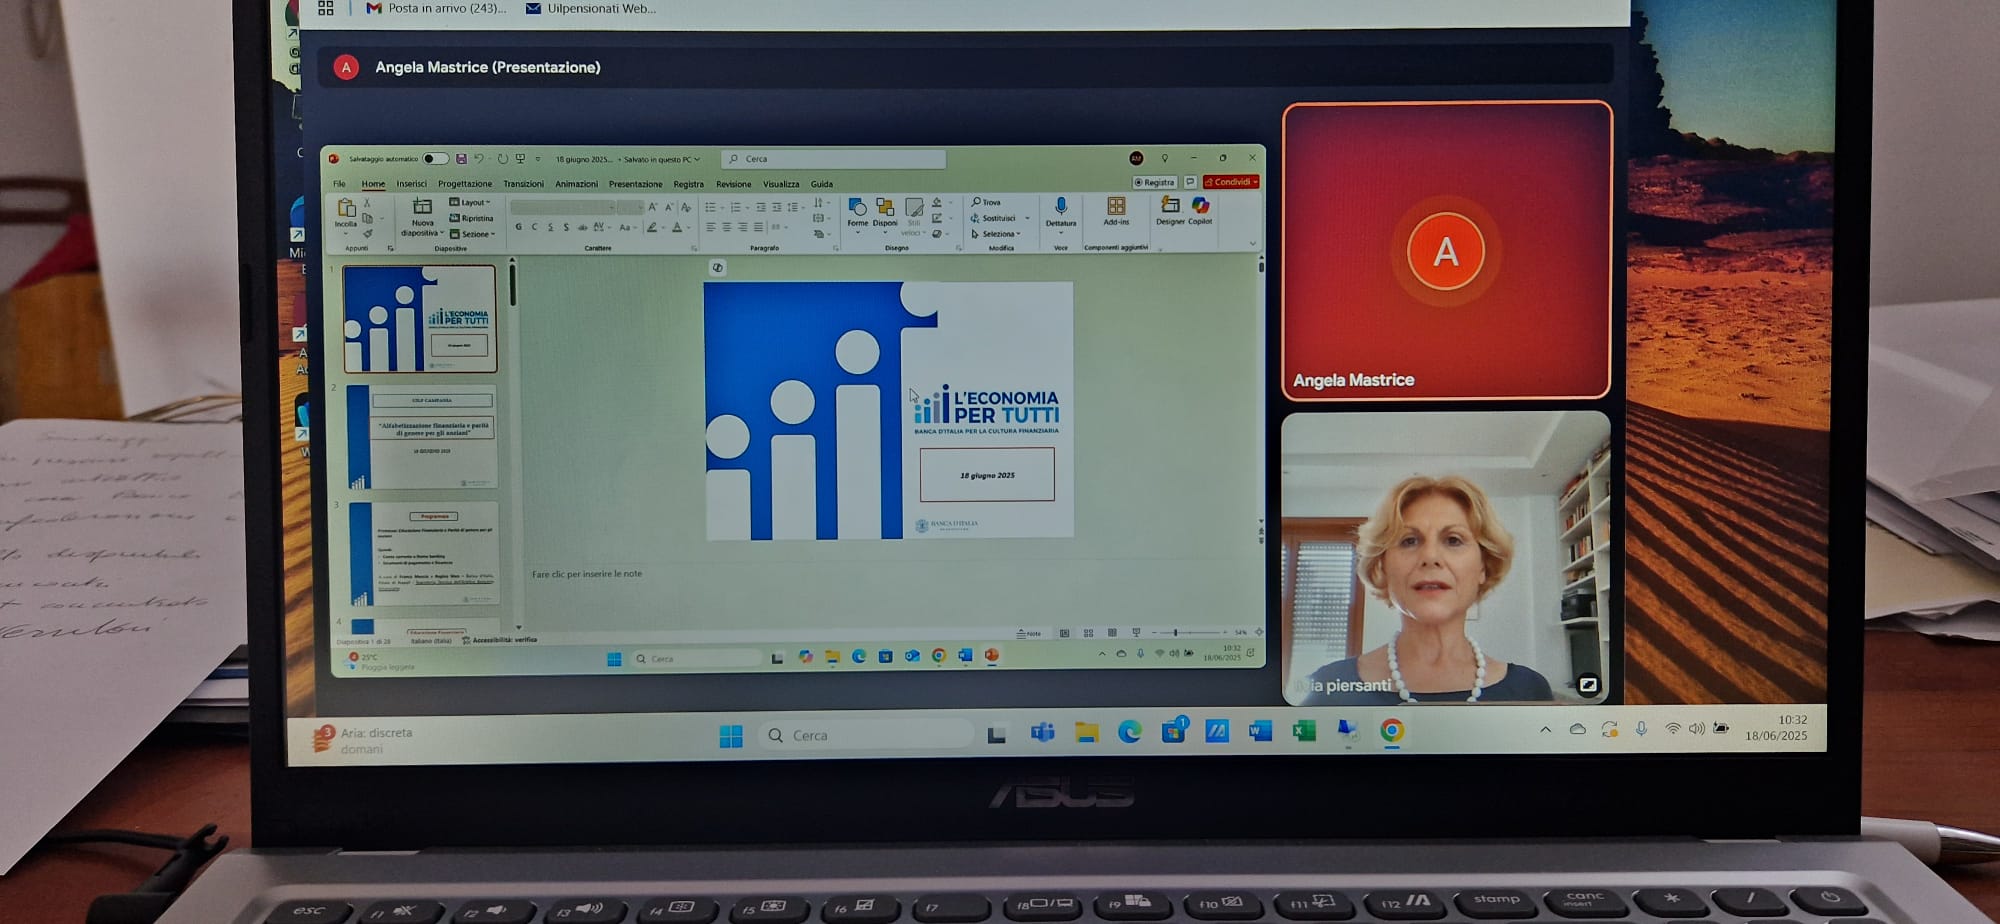
Task: Click the lightbulb icon in PowerPoint title bar
Action: coord(1165,159)
